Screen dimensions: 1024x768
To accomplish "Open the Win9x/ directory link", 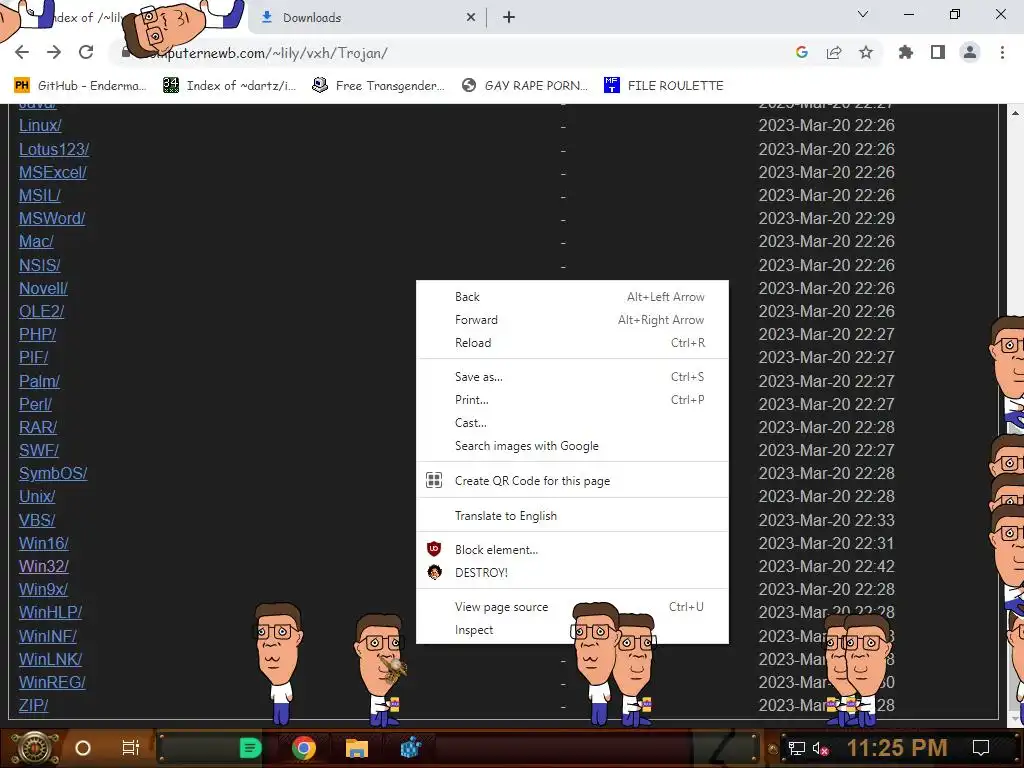I will [x=43, y=589].
